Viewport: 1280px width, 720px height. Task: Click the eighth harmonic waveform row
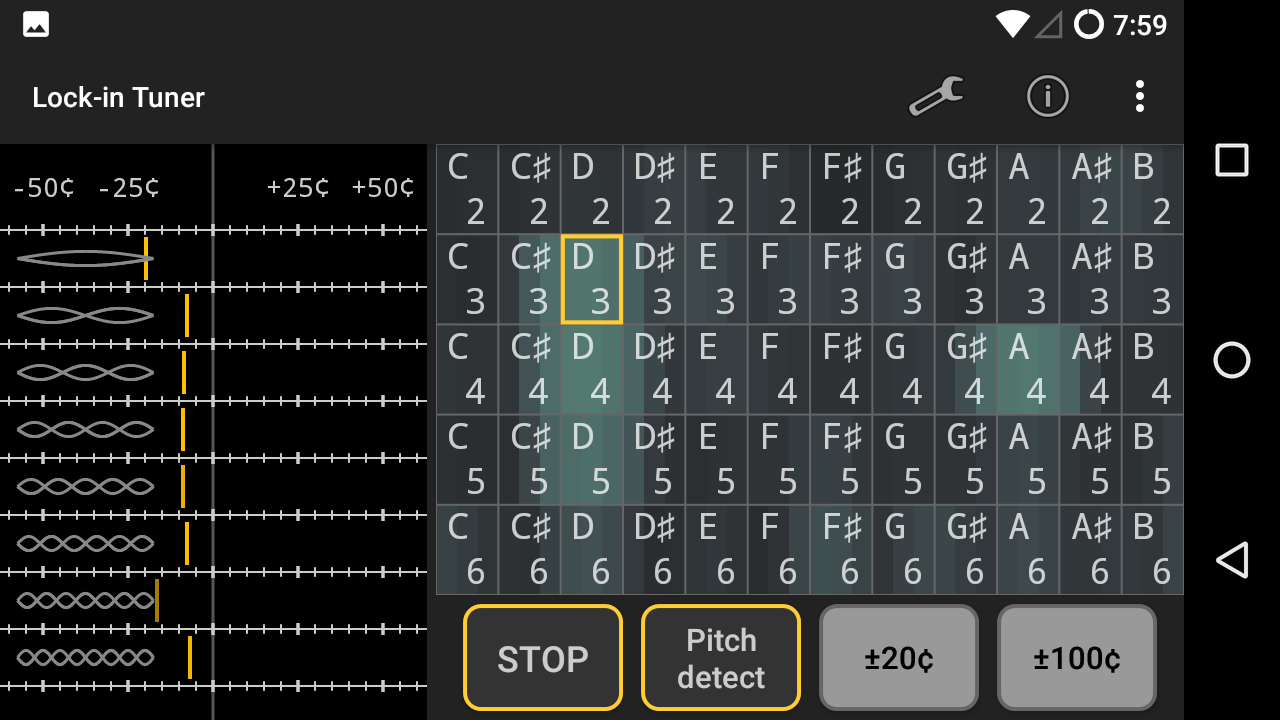[x=214, y=657]
